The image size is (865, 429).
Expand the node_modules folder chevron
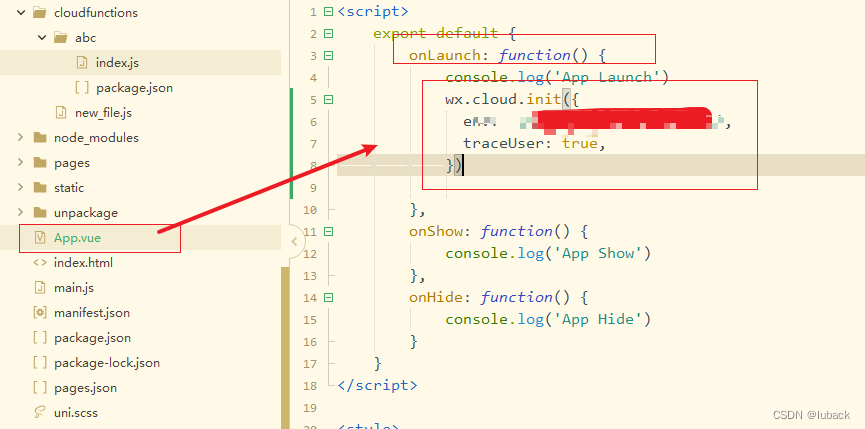click(21, 137)
